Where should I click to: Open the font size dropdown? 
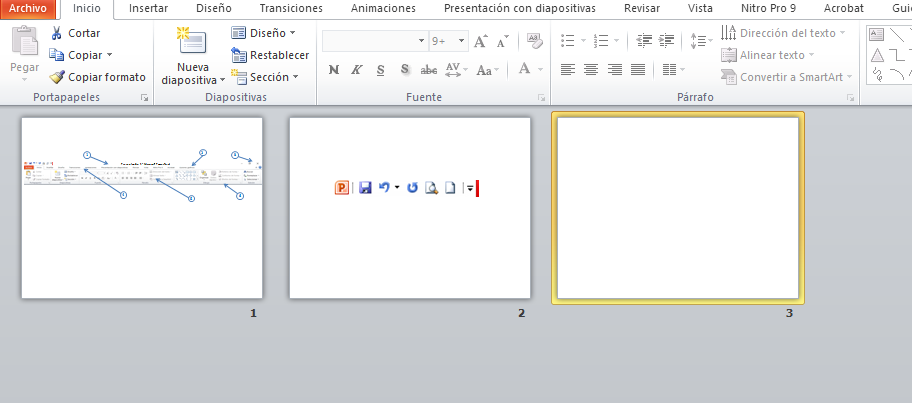pos(461,42)
